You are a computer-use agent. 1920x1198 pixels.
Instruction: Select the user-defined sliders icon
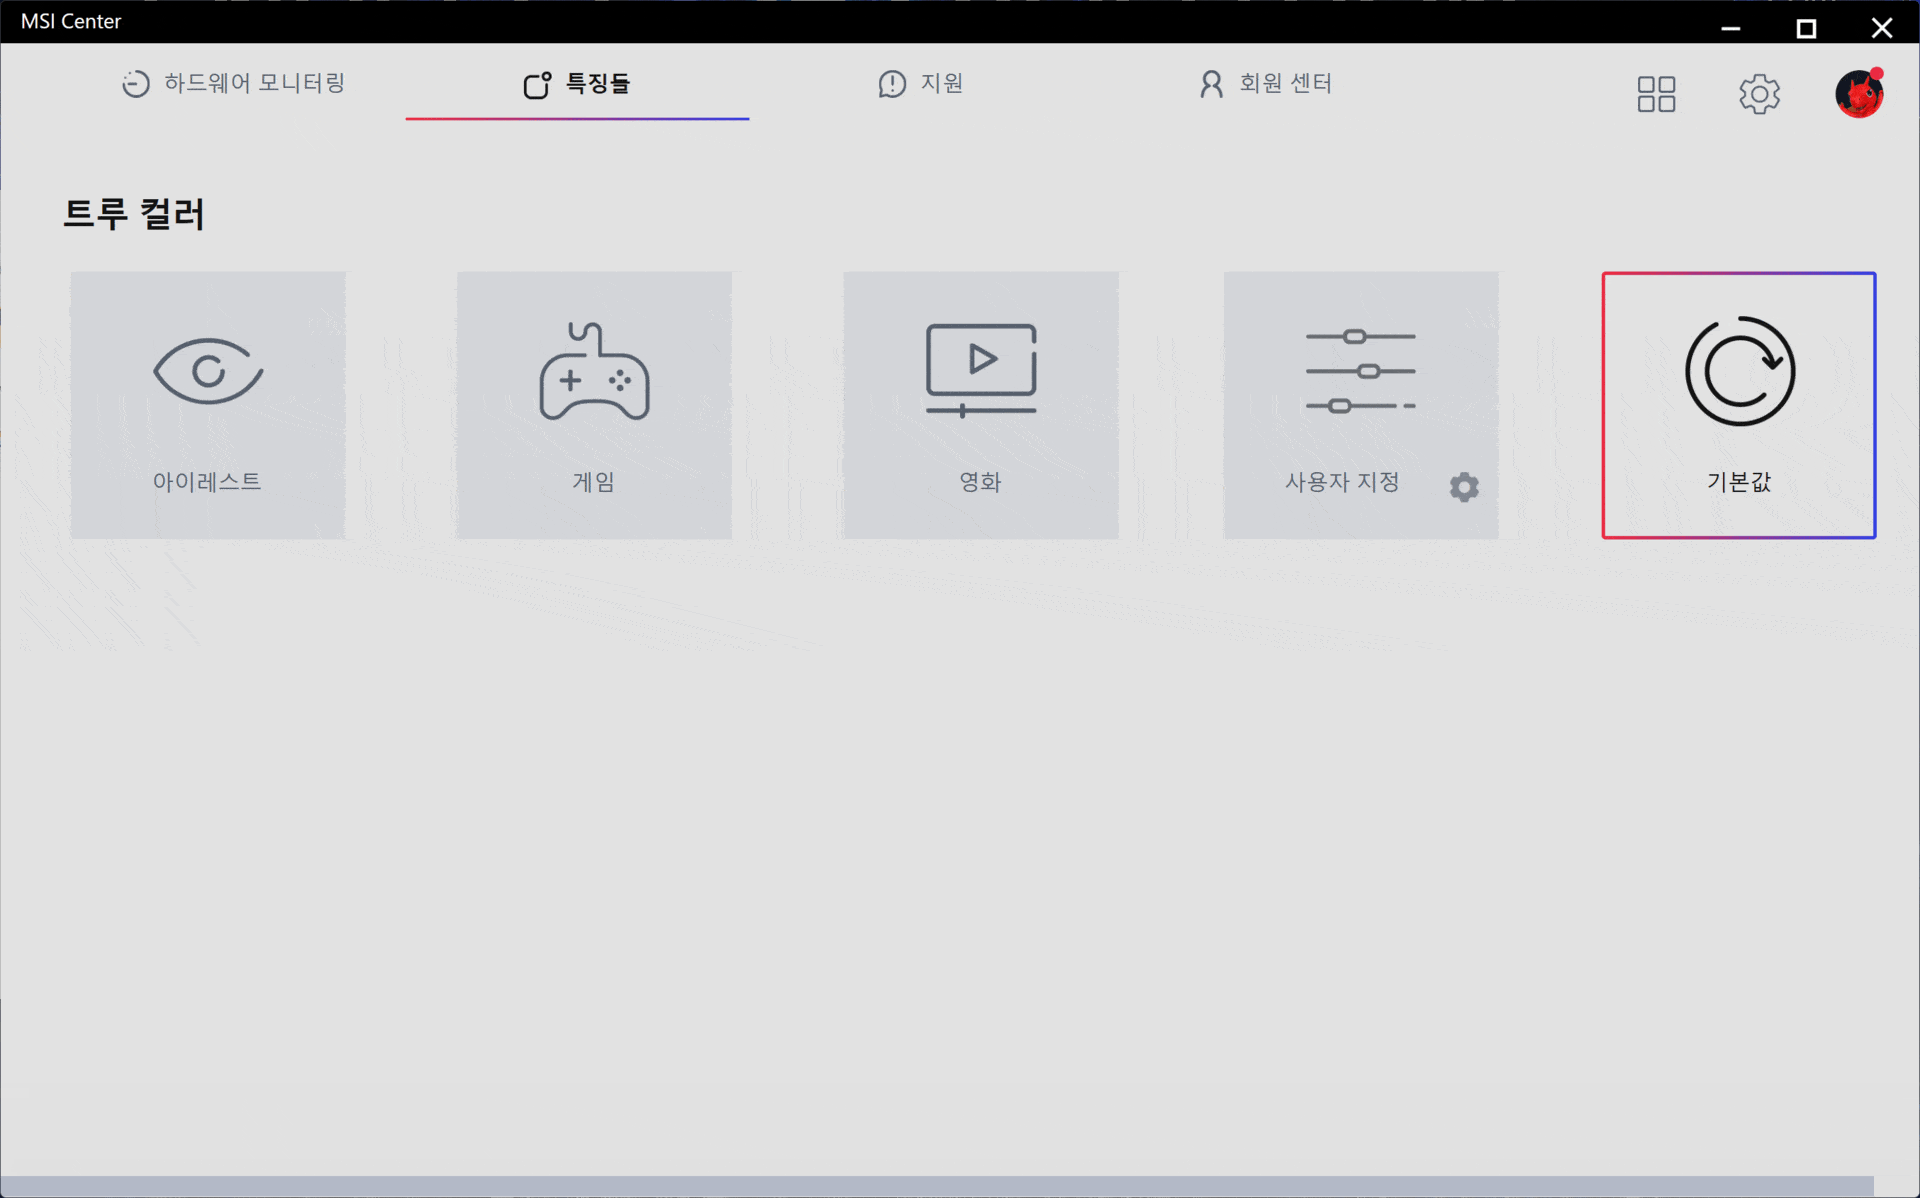coord(1360,371)
